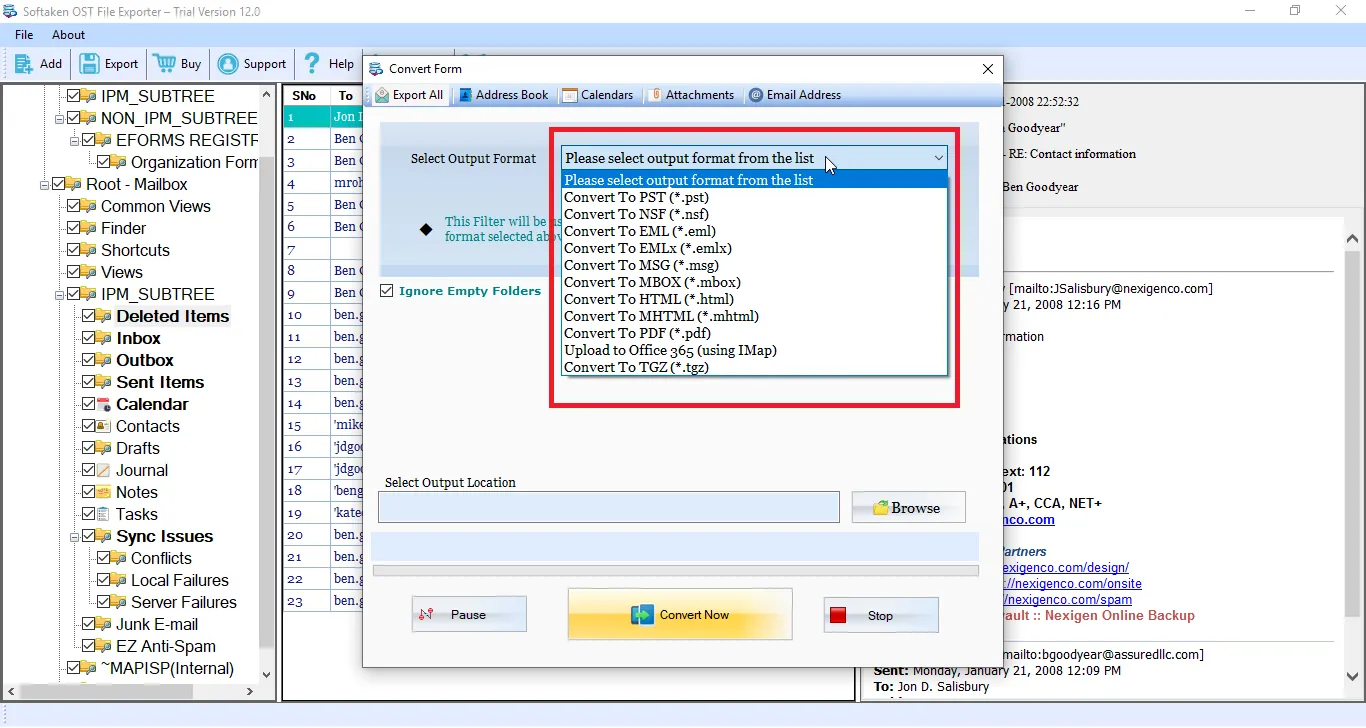Image resolution: width=1366 pixels, height=728 pixels.
Task: Click the conversion progress bar
Action: point(675,571)
